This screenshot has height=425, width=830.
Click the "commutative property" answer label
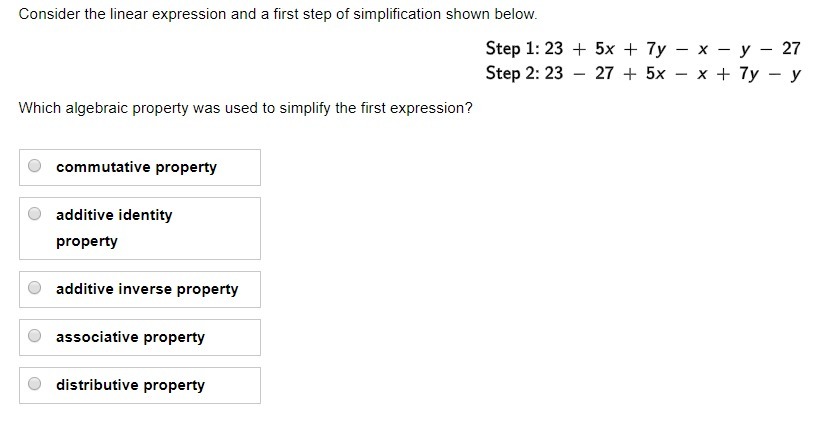[x=137, y=167]
